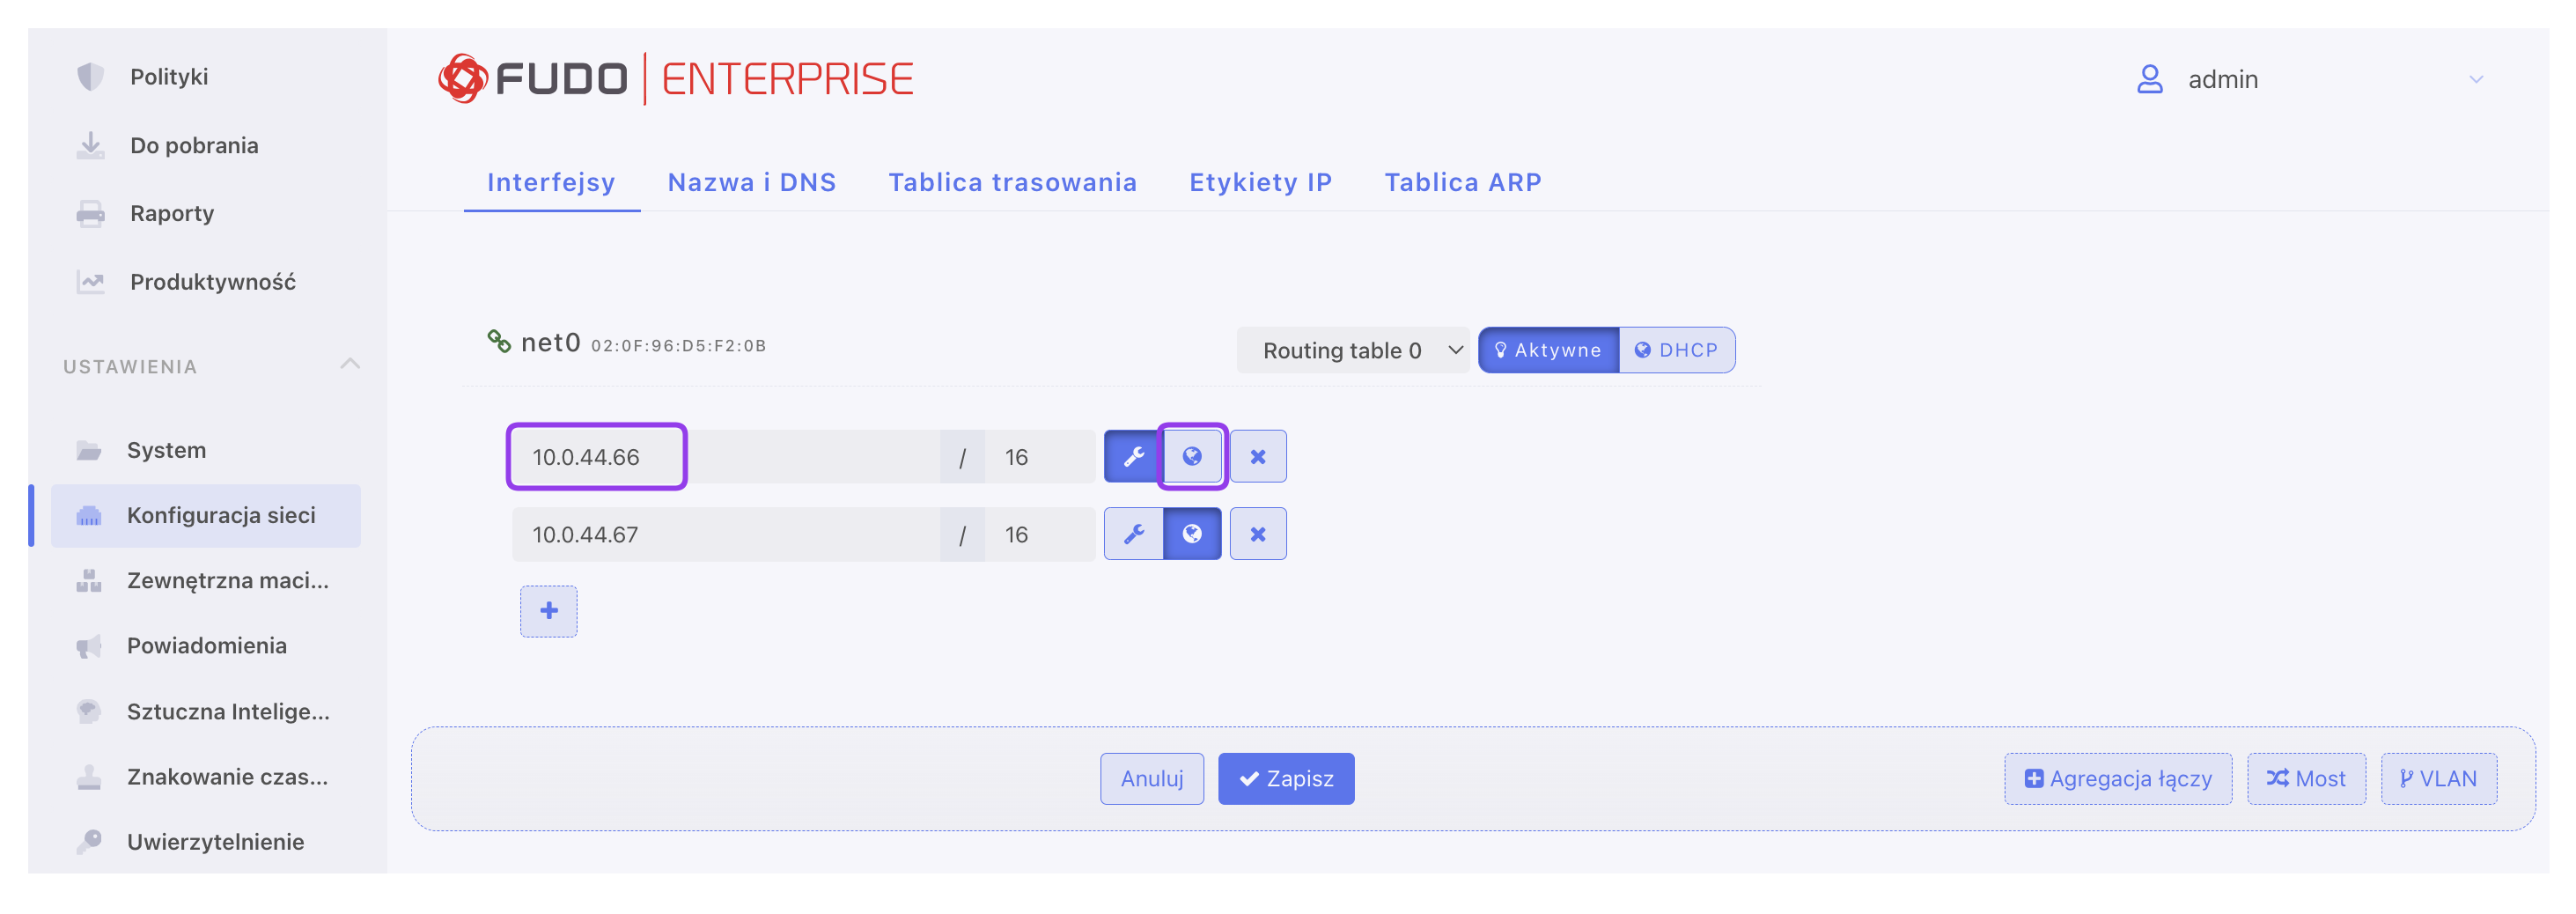This screenshot has height=914, width=2576.
Task: Click the wrench icon for 10.0.44.66
Action: click(1133, 457)
